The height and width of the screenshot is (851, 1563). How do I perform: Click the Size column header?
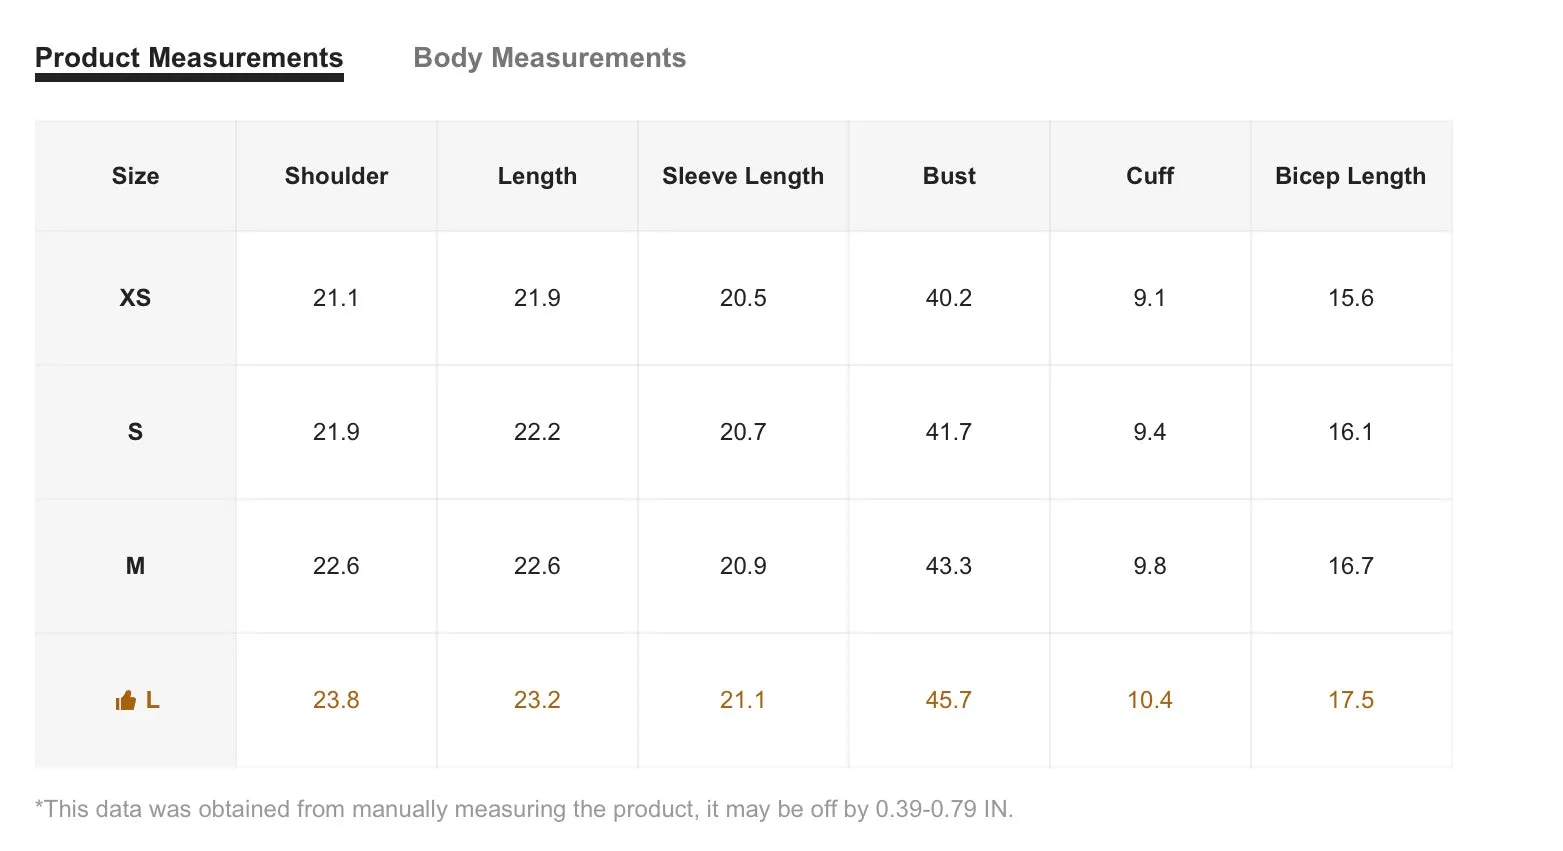(135, 176)
